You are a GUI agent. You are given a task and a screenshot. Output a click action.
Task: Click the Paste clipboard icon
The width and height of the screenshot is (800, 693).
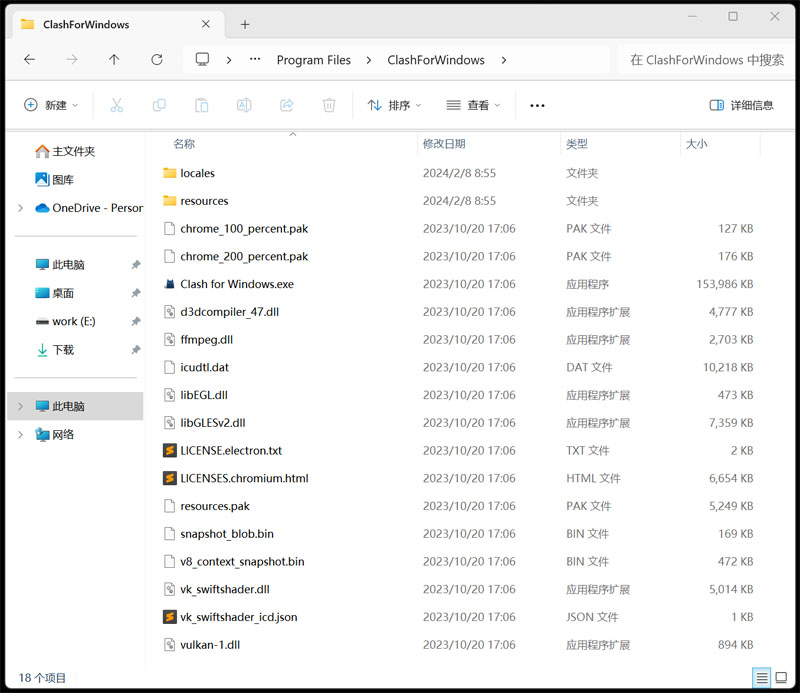coord(201,105)
